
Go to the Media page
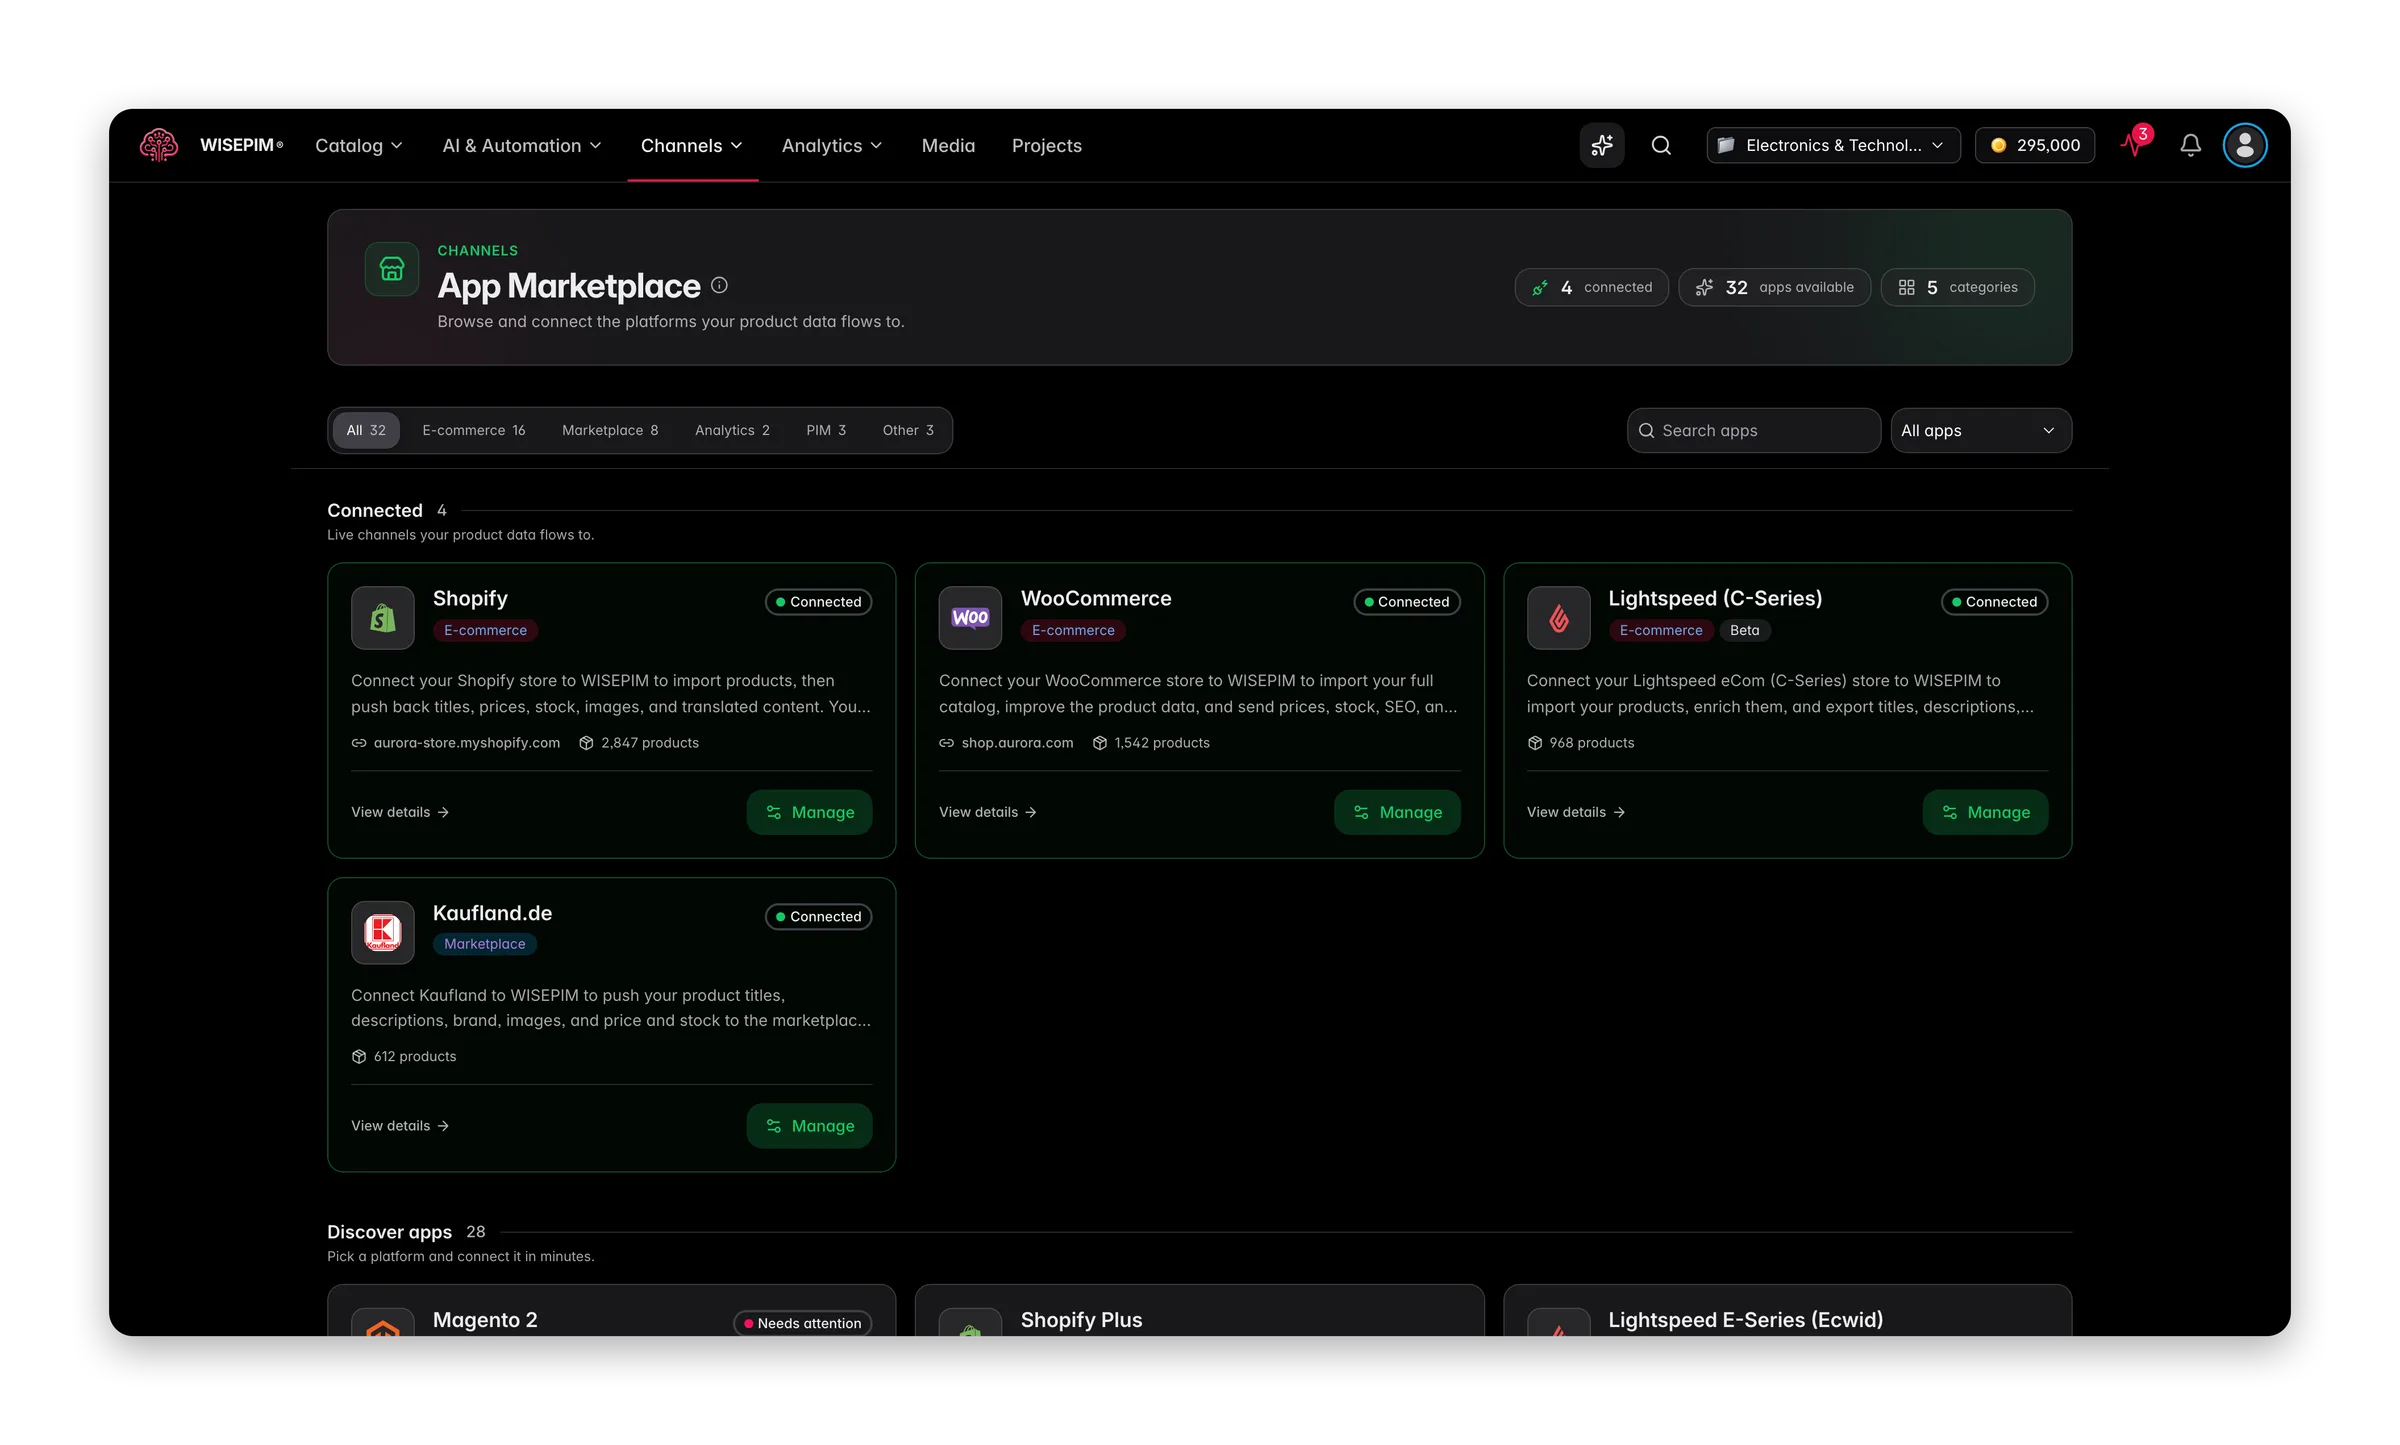948,145
